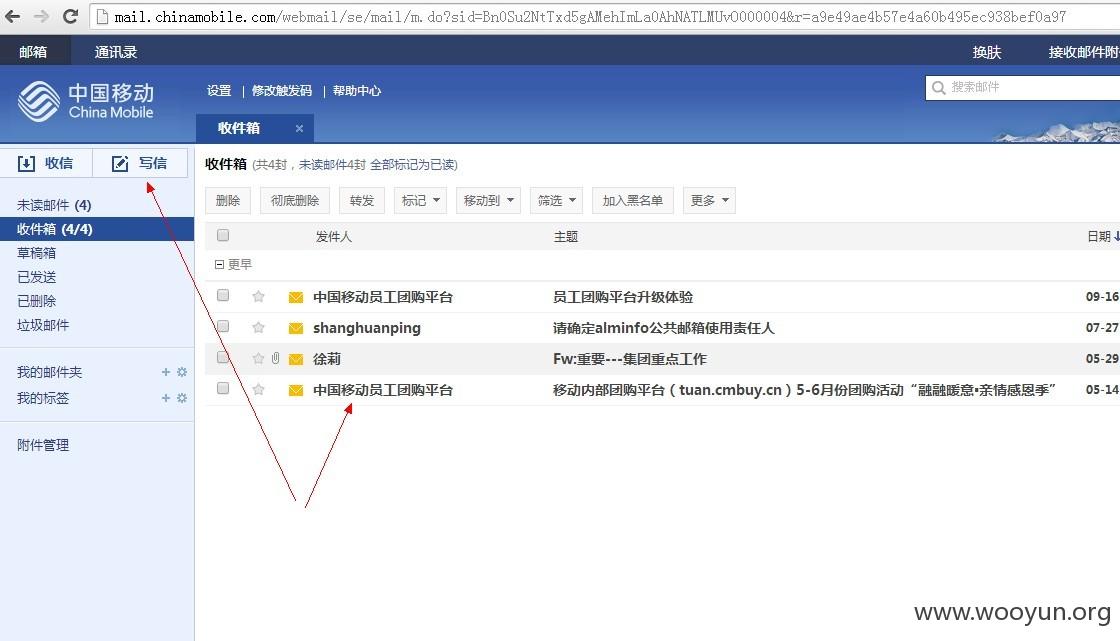
Task: Open 已发送 folder
Action: tap(36, 277)
